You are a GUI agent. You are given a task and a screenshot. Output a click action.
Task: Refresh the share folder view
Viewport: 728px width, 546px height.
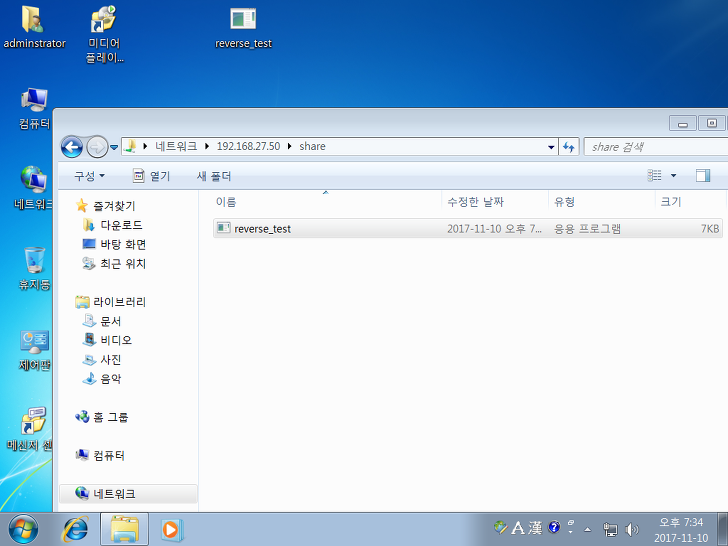[x=569, y=147]
